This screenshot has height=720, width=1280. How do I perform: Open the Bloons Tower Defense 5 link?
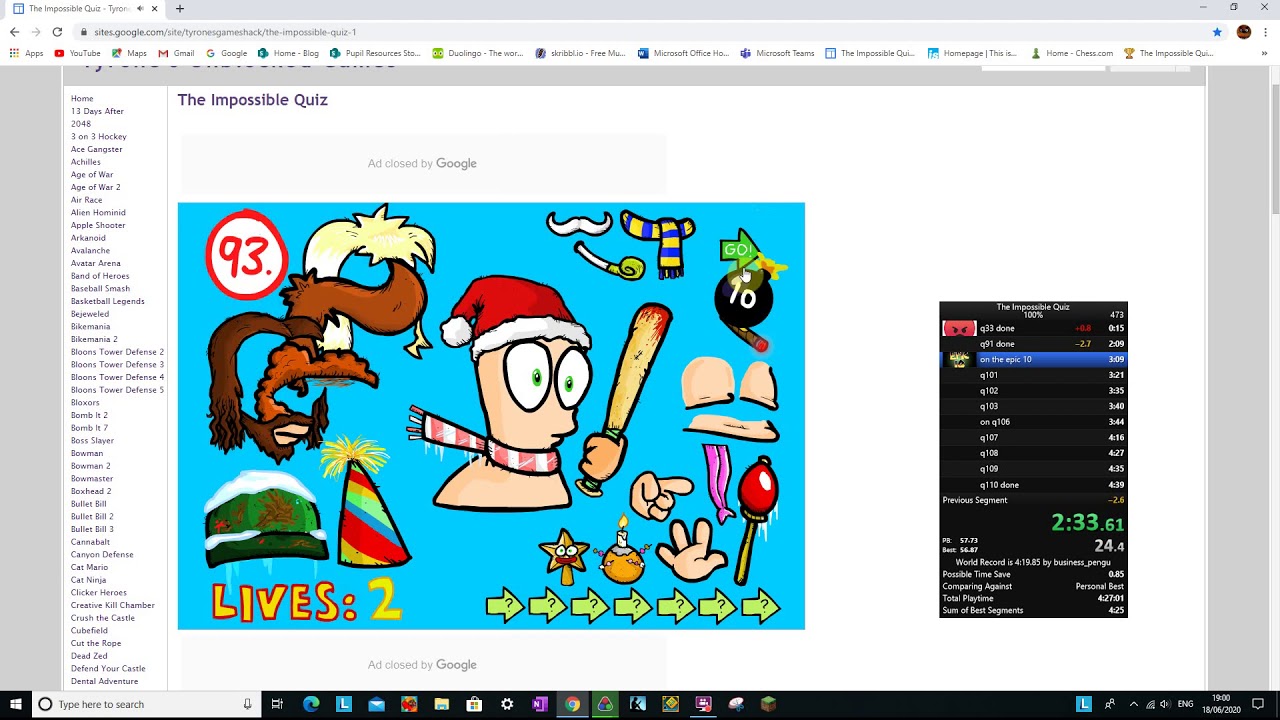coord(117,390)
